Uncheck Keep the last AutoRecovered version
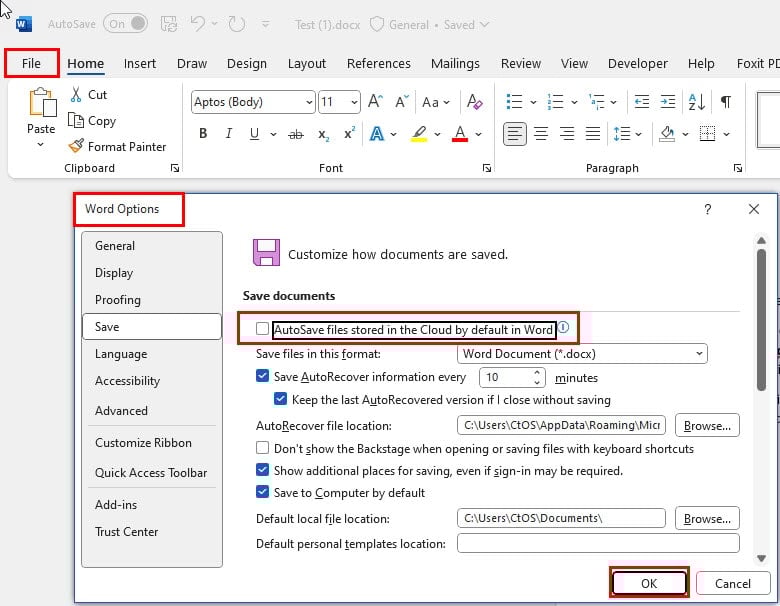 pos(280,399)
